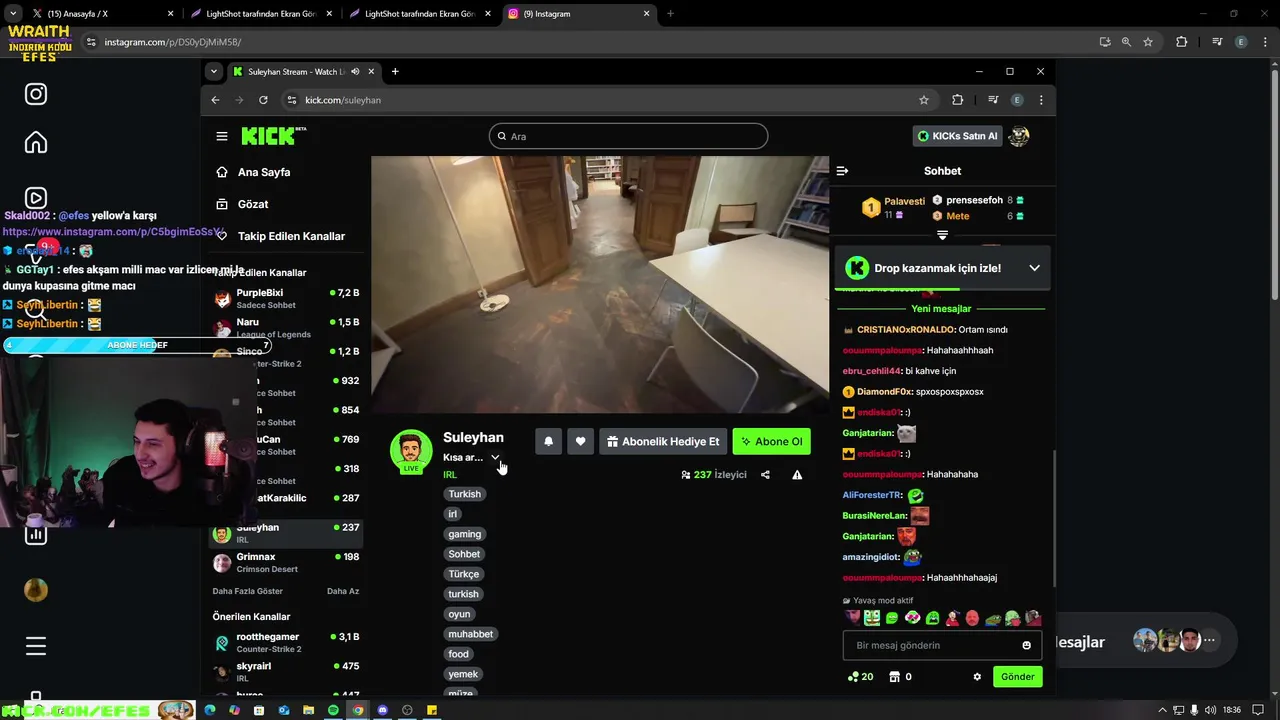Click the KICK logo
The height and width of the screenshot is (720, 1280).
pos(272,136)
